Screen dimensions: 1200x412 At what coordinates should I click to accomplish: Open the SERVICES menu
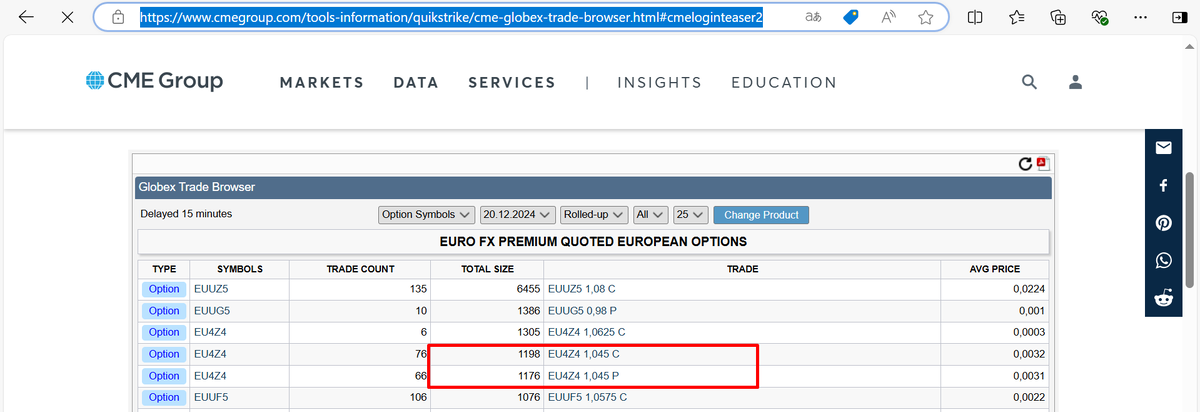pyautogui.click(x=512, y=83)
